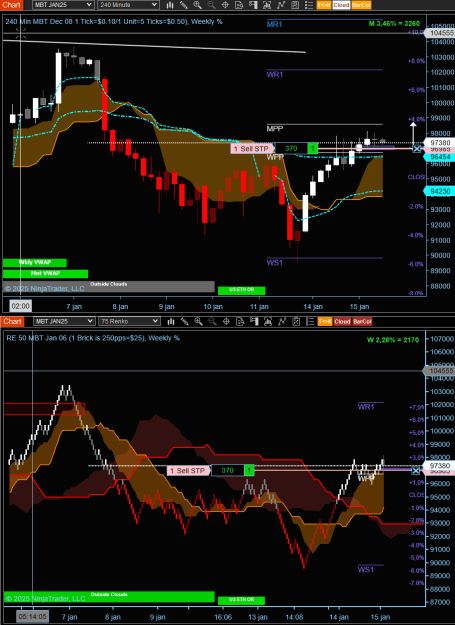Expand the 75 Renko interval dropdown
Image resolution: width=455 pixels, height=625 pixels.
click(129, 321)
